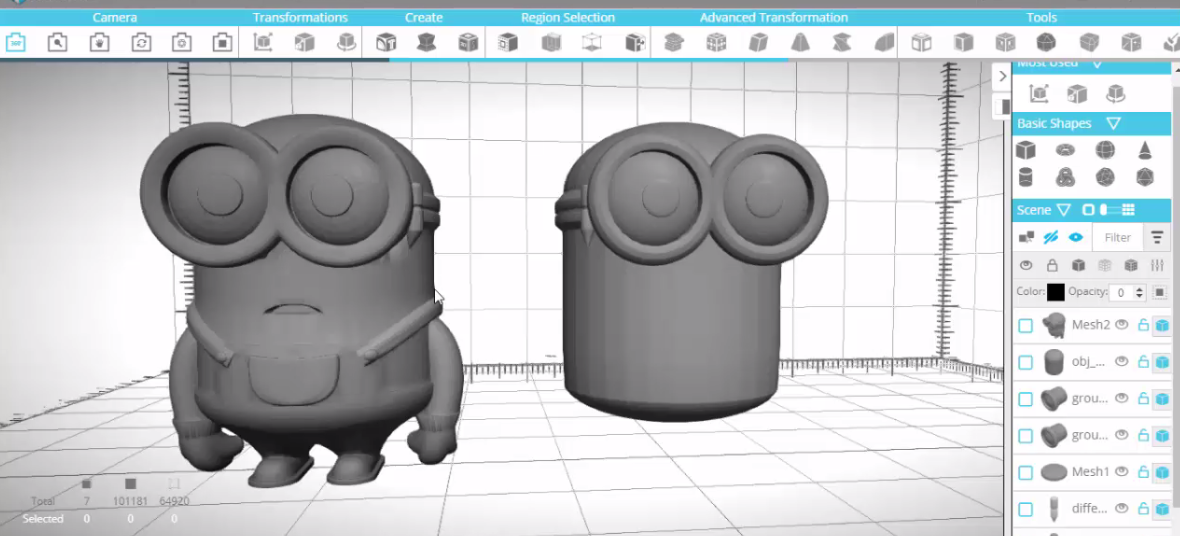Open the Camera toolbar section

pyautogui.click(x=114, y=17)
